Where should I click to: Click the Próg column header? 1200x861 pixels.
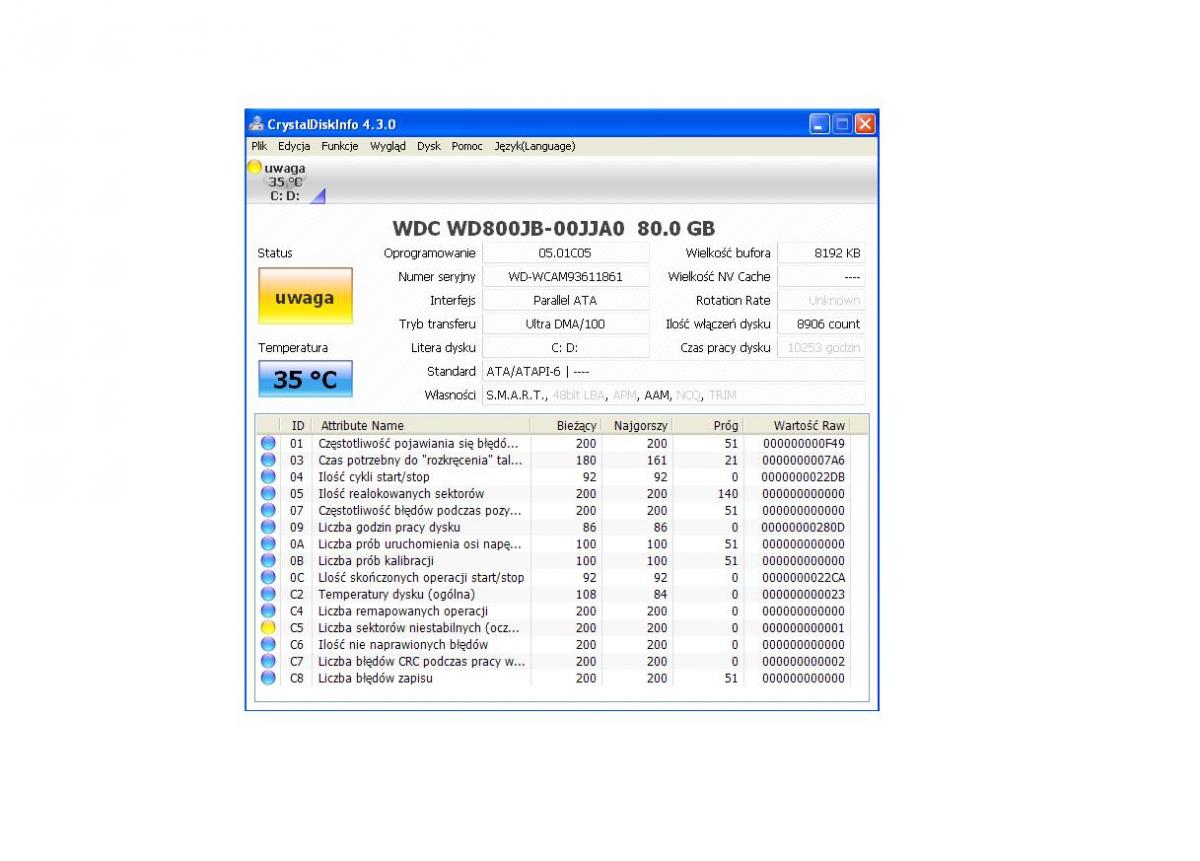point(707,425)
